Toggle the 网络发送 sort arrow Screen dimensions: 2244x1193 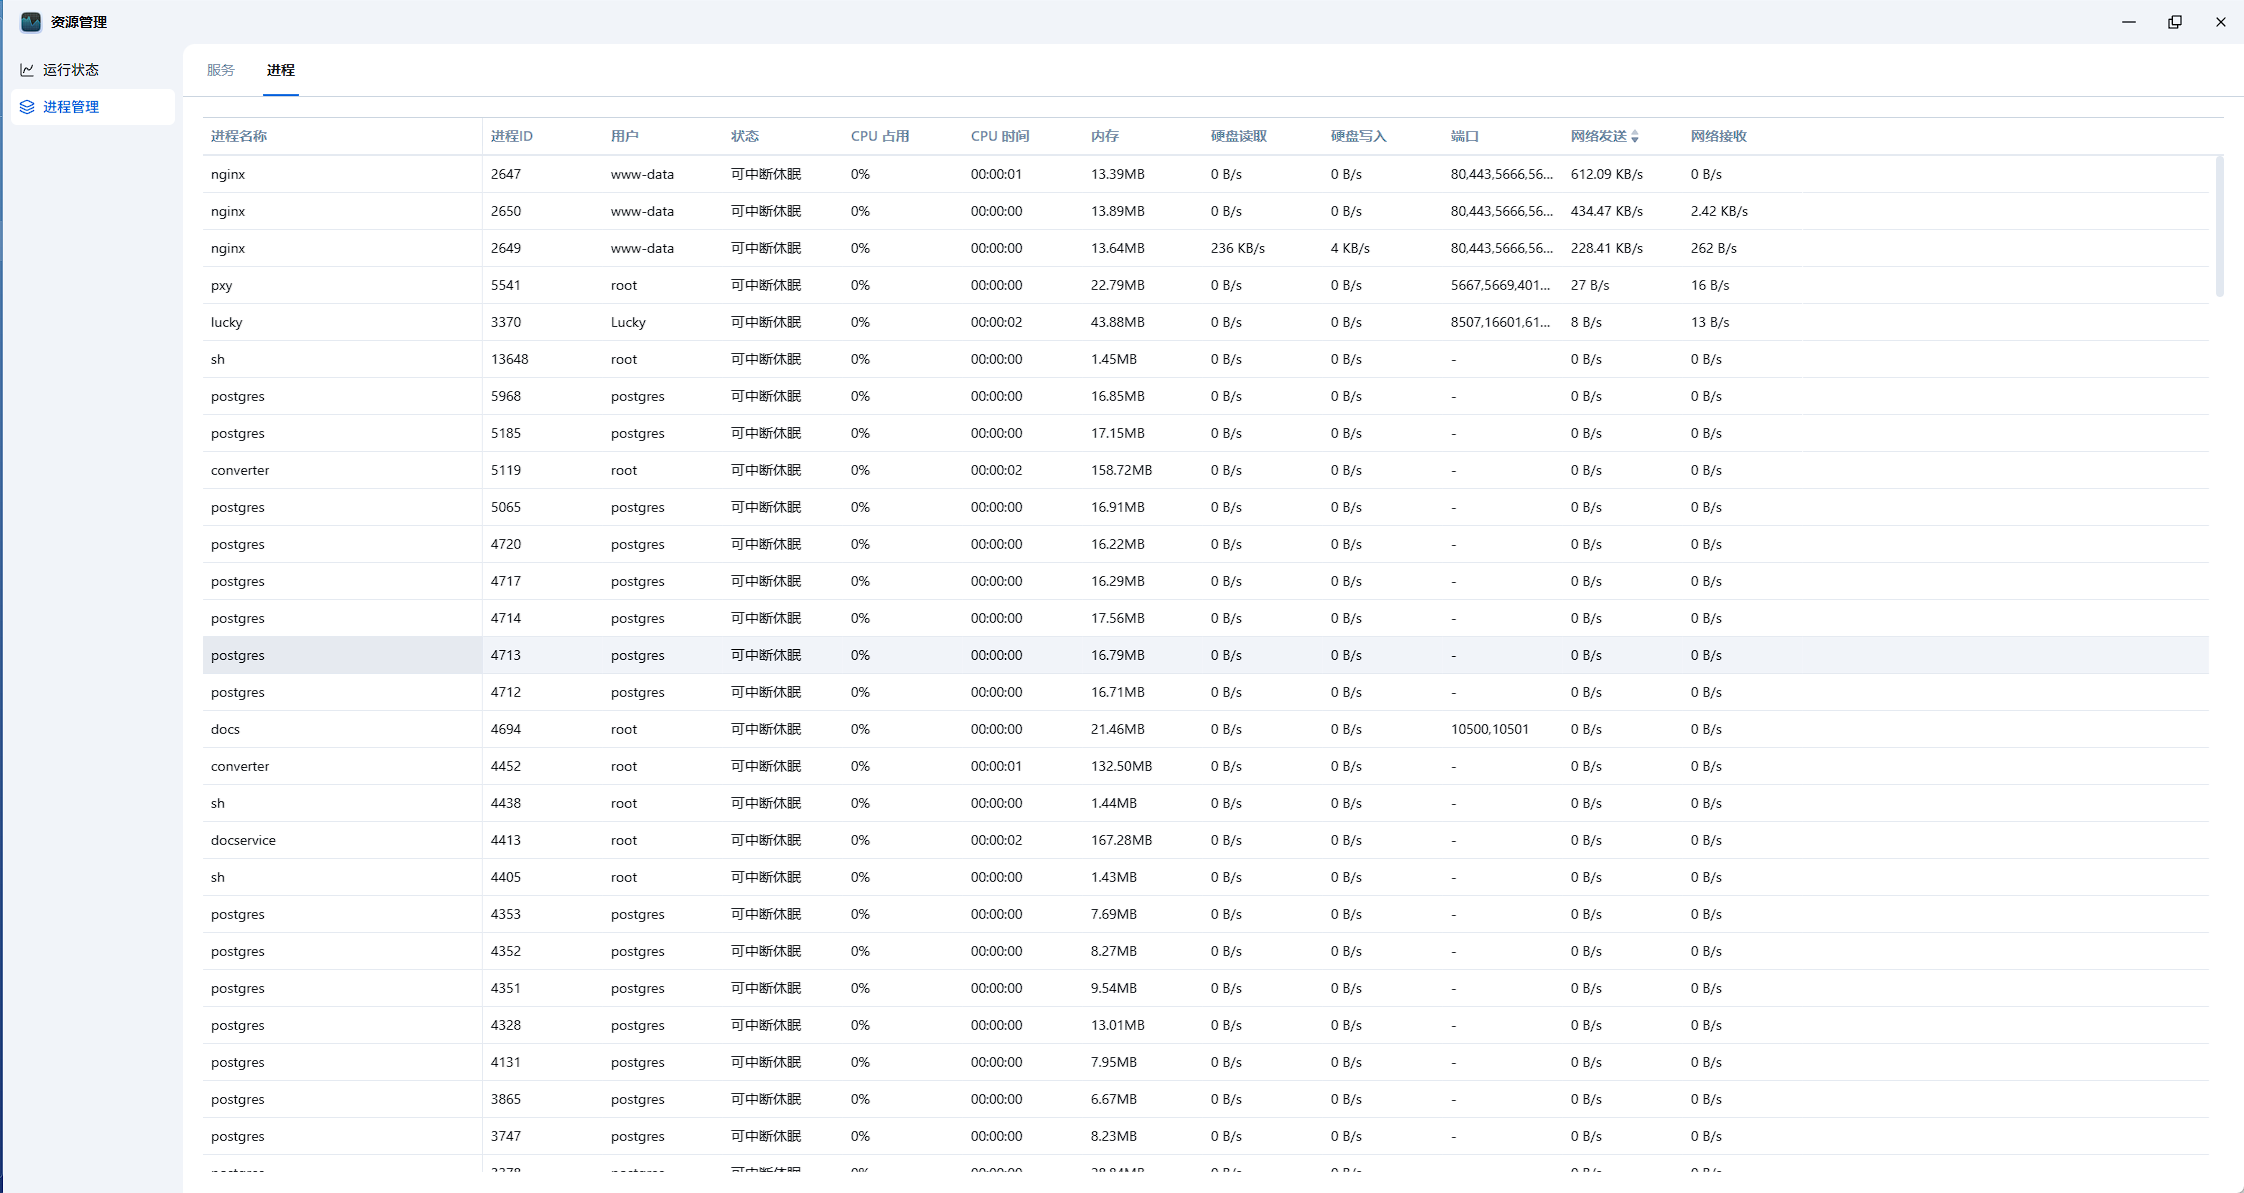click(x=1635, y=137)
